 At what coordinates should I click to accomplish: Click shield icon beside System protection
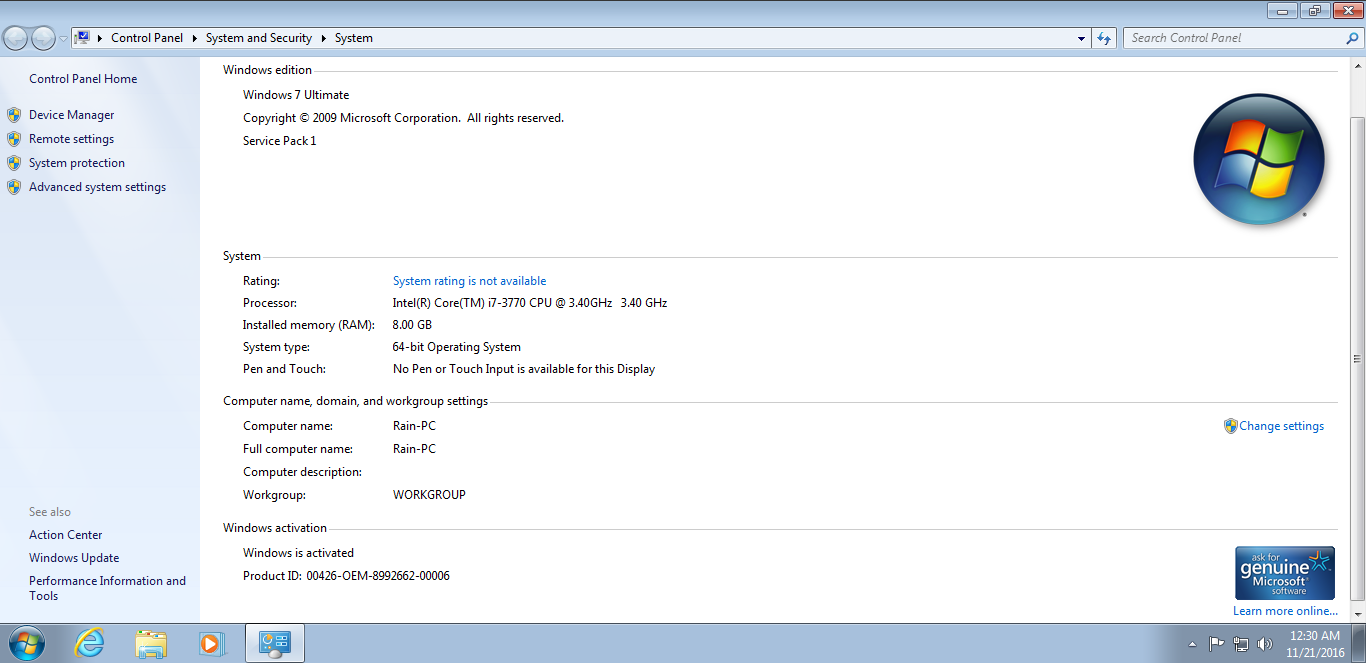point(14,163)
